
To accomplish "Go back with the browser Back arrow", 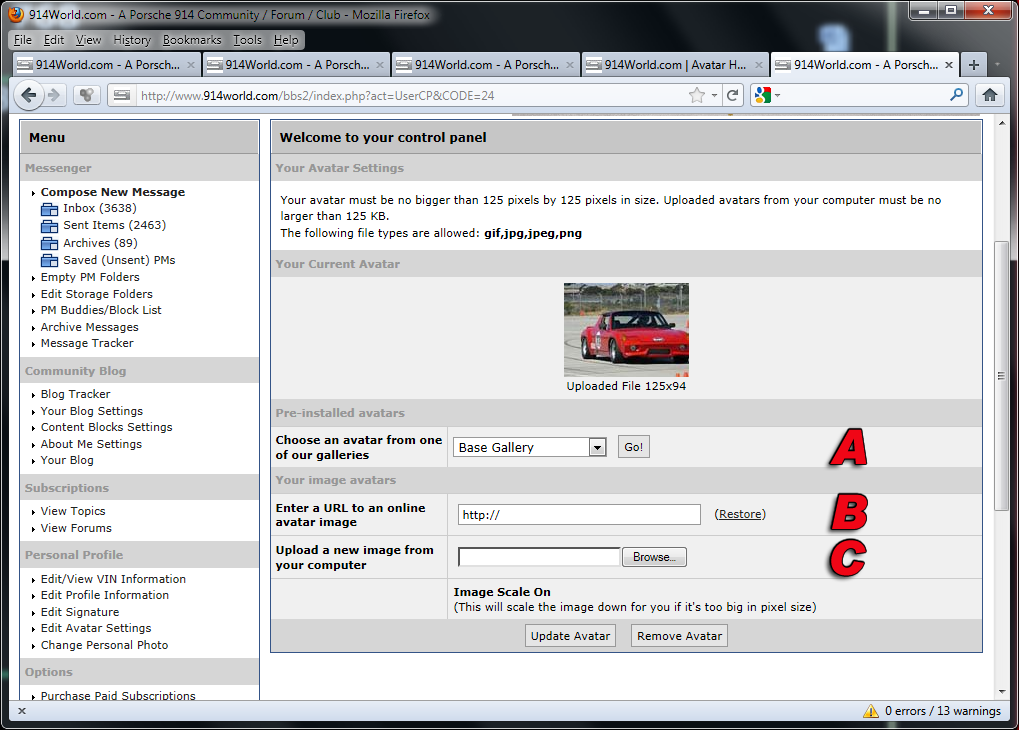I will click(28, 96).
